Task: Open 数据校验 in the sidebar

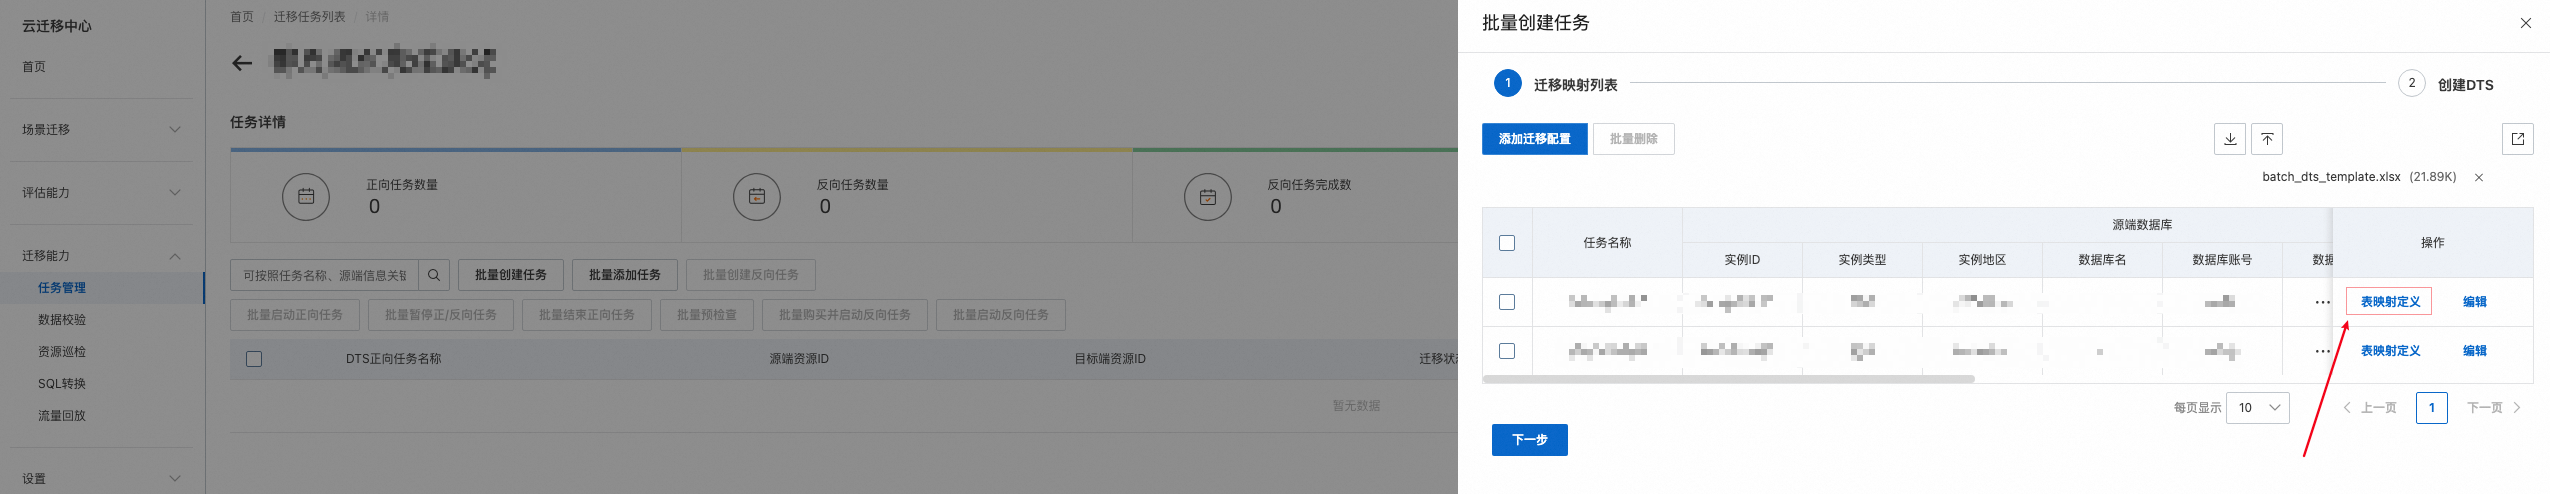Action: coord(62,320)
